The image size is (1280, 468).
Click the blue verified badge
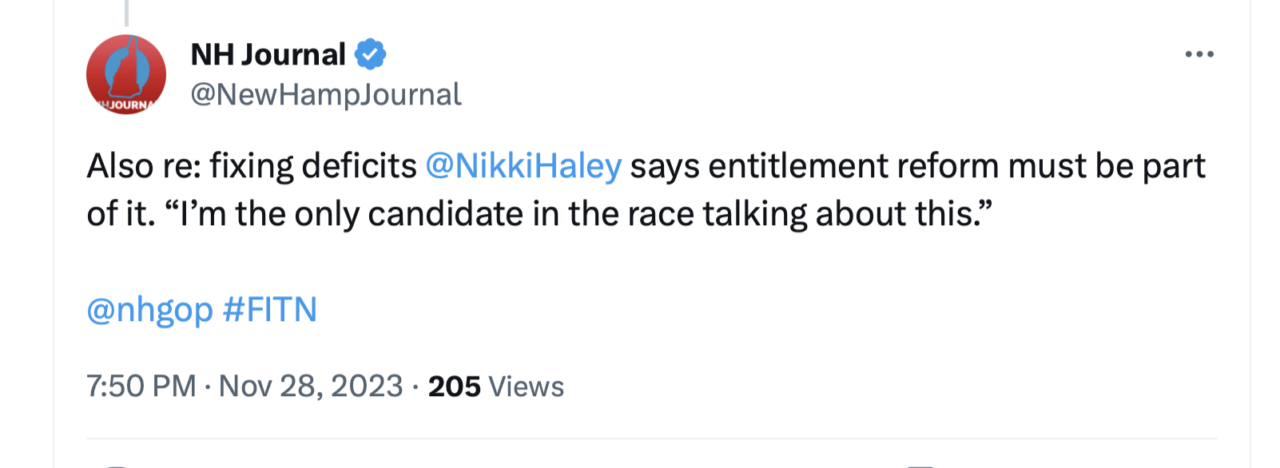pyautogui.click(x=372, y=54)
